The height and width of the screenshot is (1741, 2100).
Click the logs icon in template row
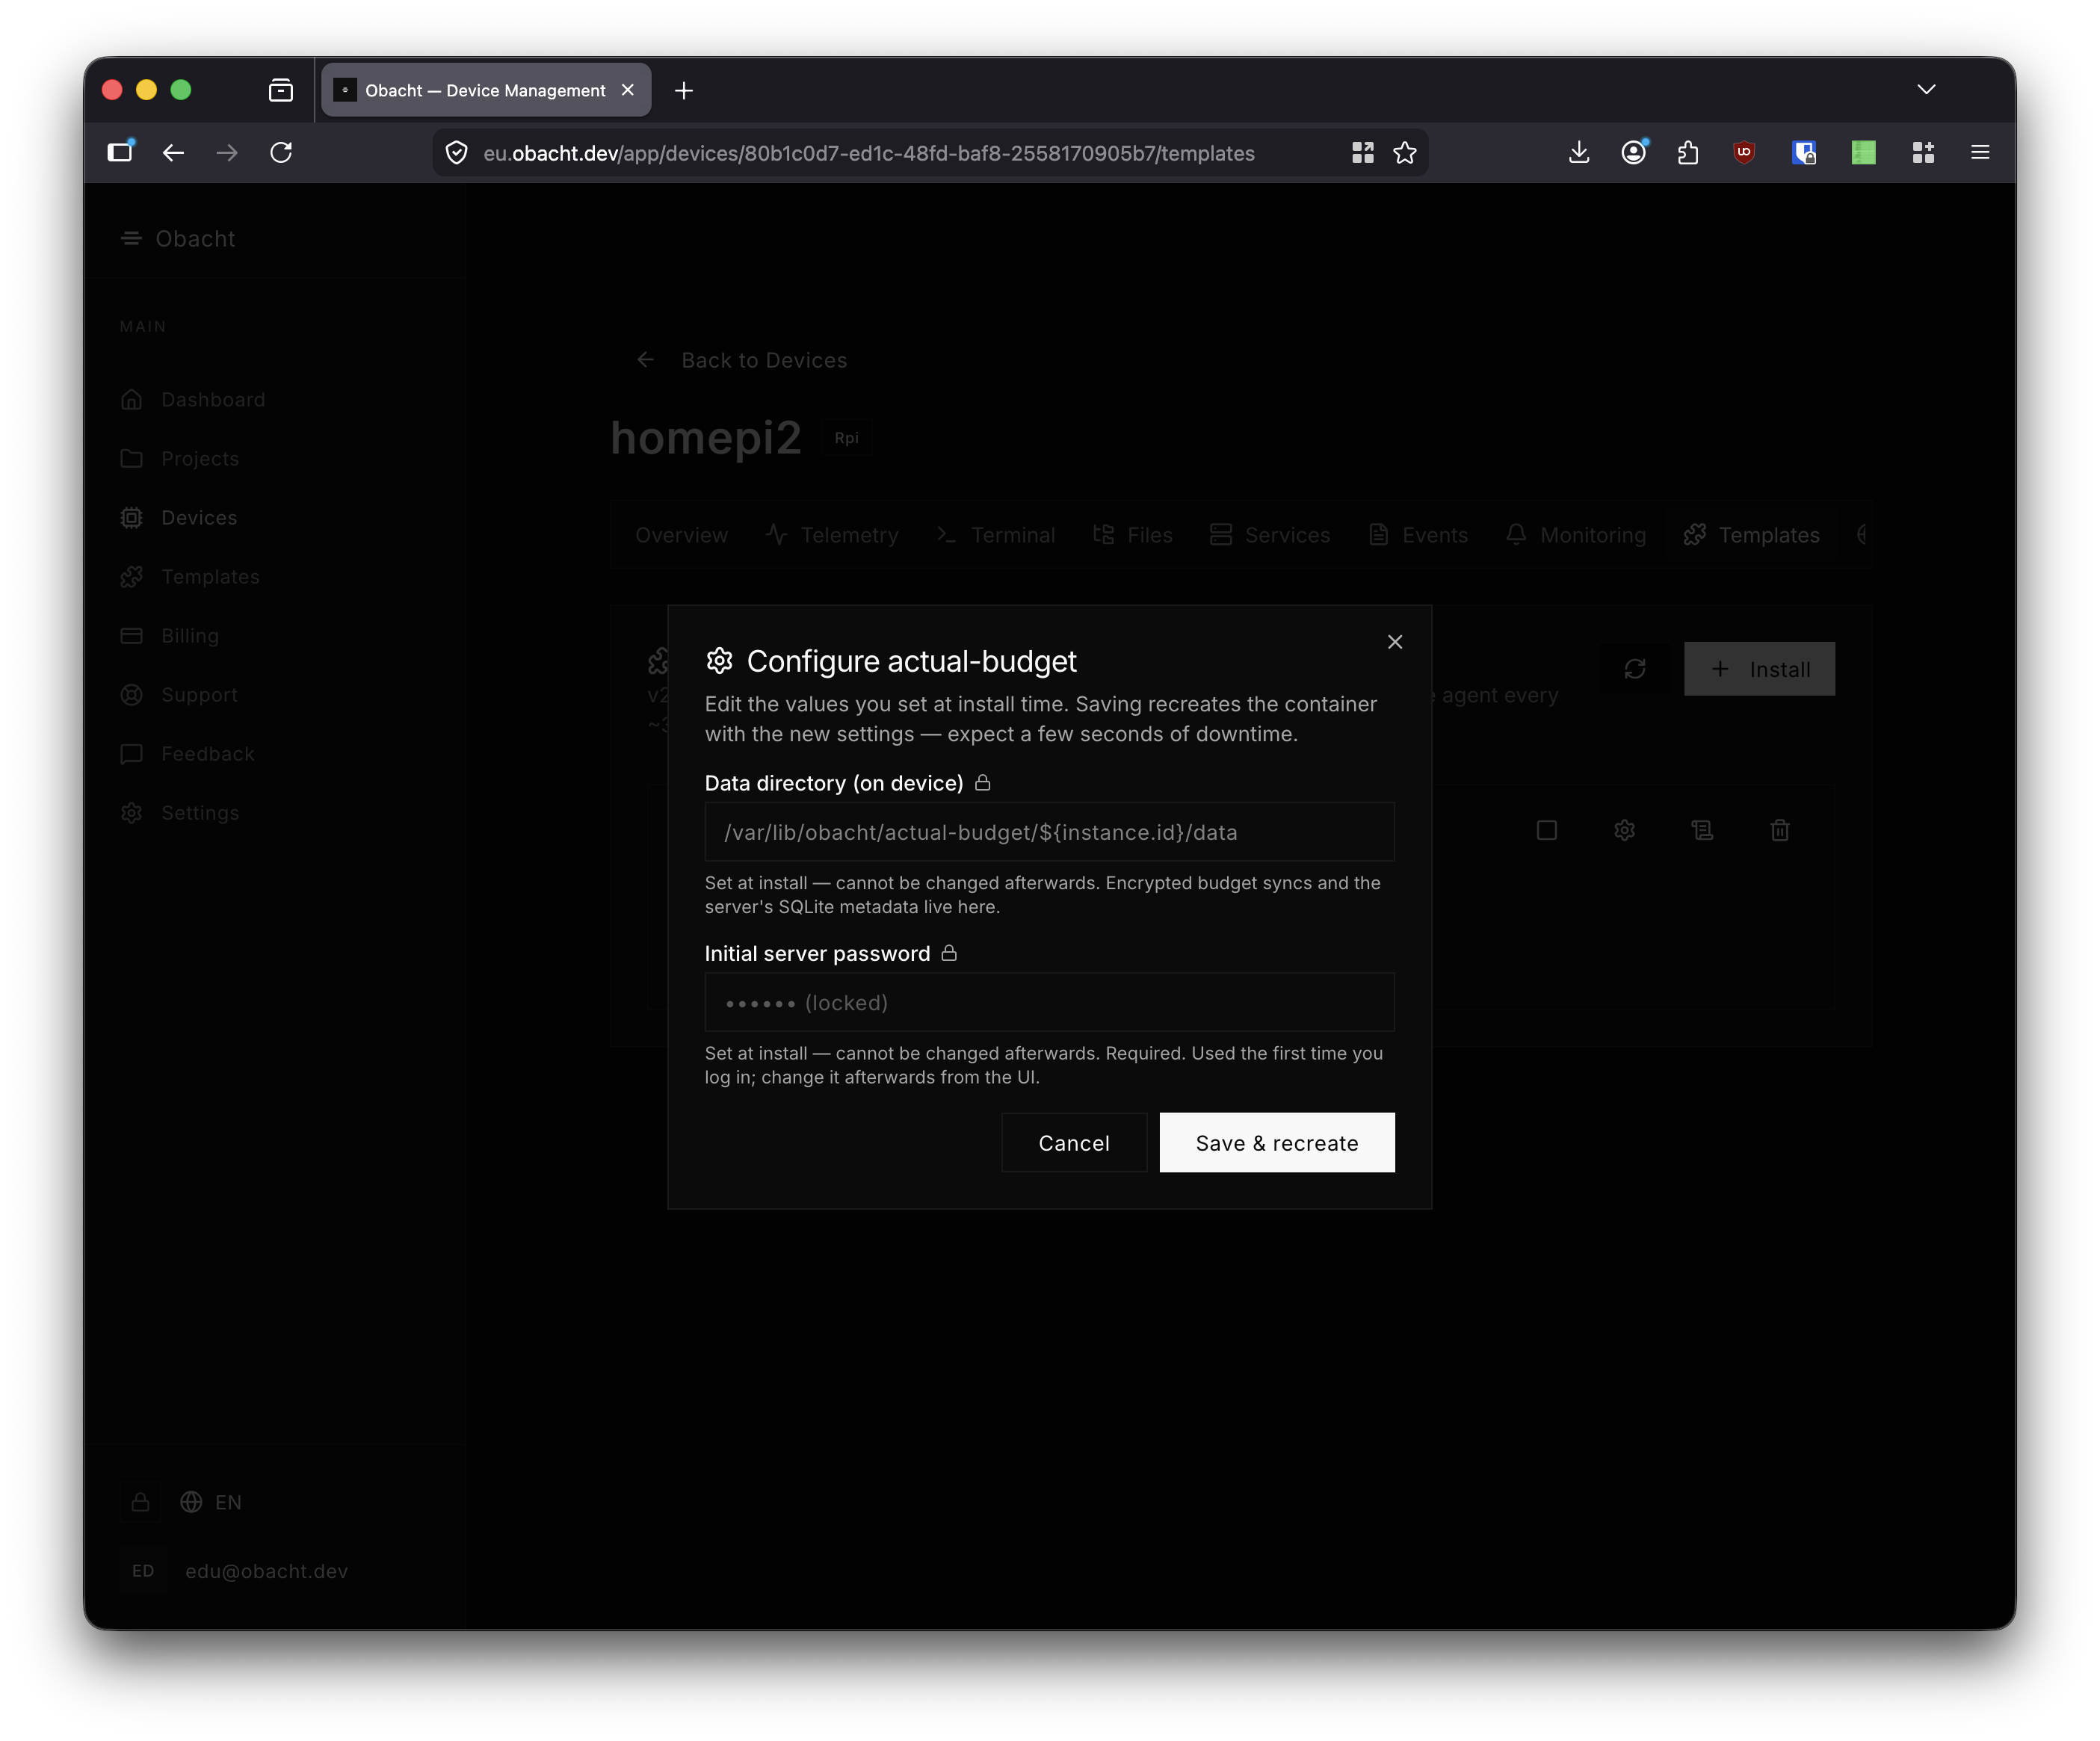[x=1702, y=830]
